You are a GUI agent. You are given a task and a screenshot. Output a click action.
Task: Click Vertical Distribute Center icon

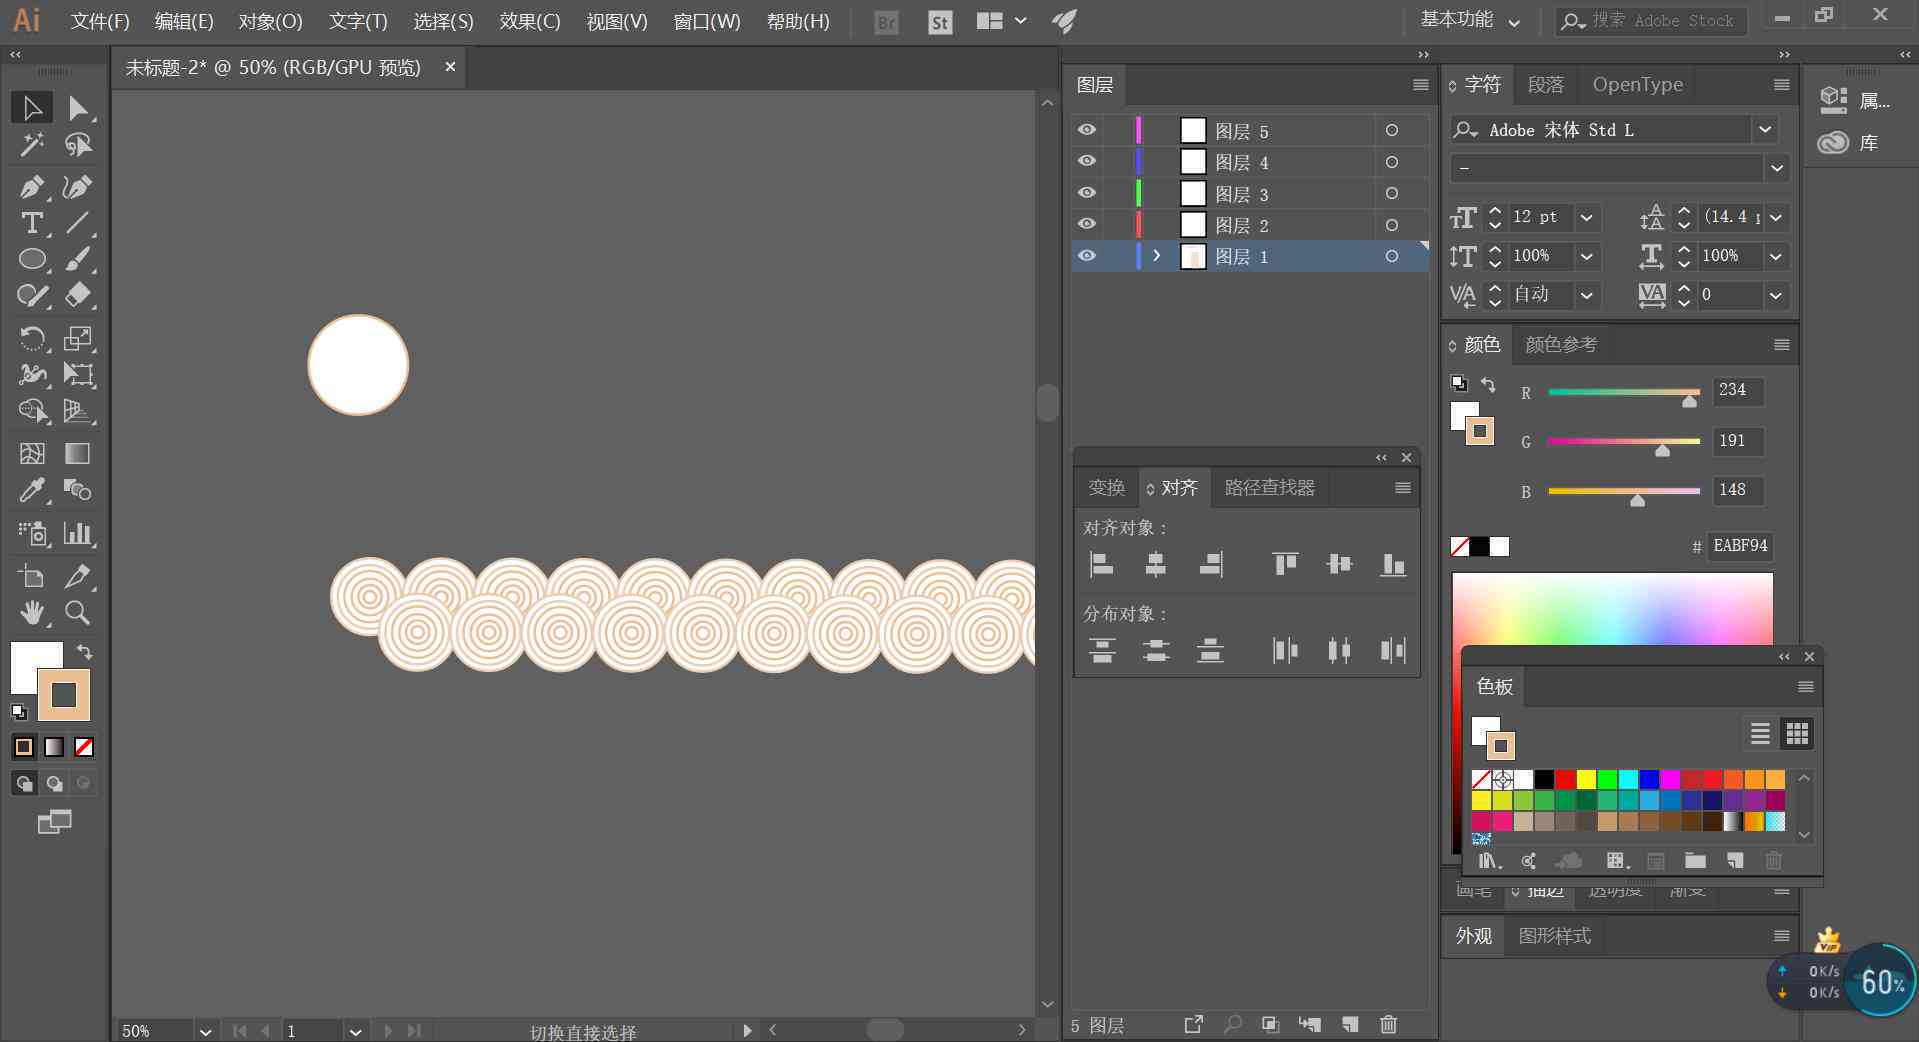click(1156, 651)
